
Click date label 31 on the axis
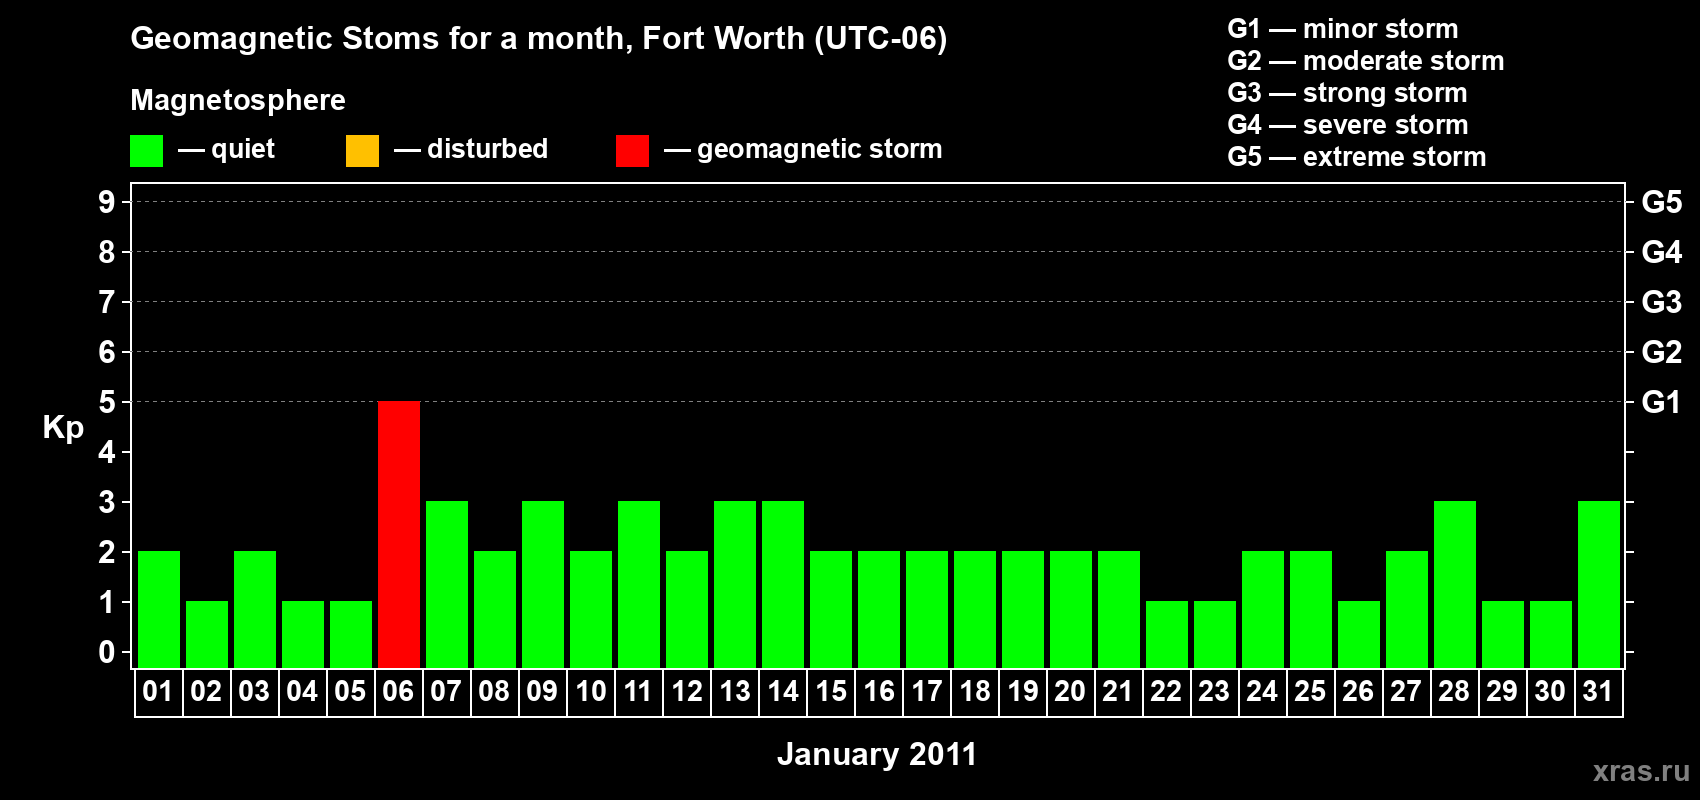click(1598, 691)
